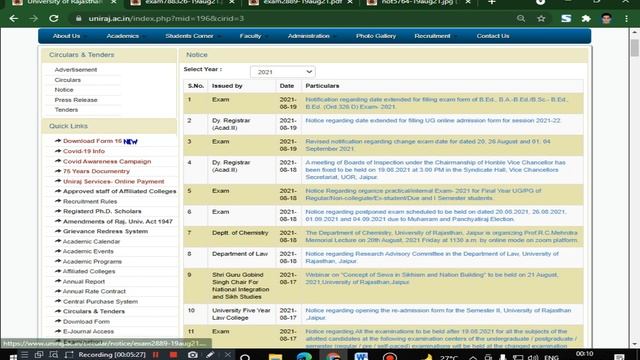
Task: Open notice about UG online admission form extension
Action: [x=433, y=120]
